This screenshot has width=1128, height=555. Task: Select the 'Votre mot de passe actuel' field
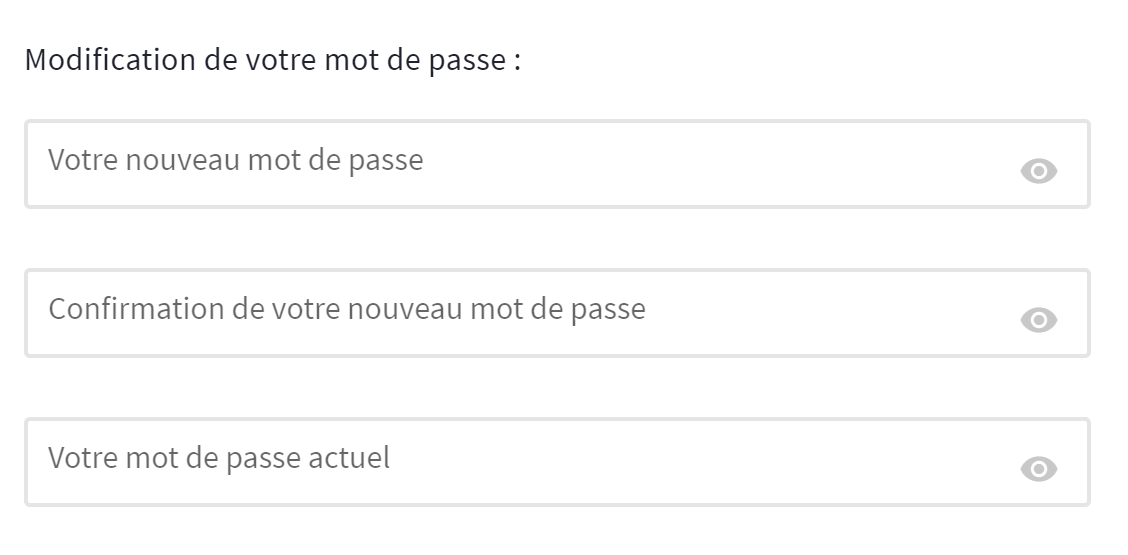500,462
